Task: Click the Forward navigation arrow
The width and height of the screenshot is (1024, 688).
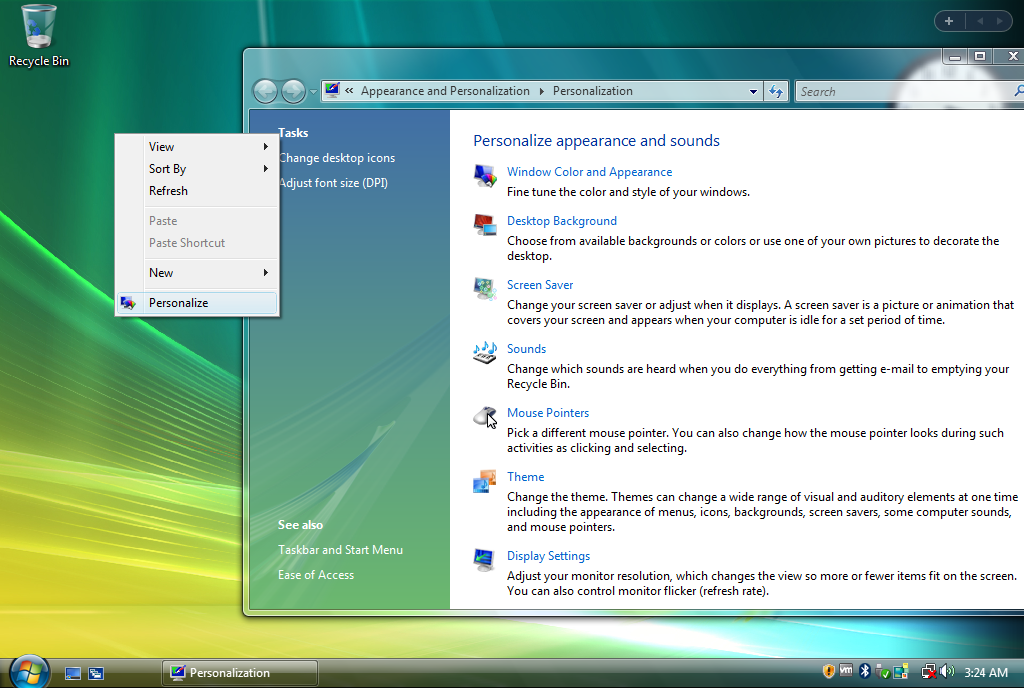Action: 293,91
